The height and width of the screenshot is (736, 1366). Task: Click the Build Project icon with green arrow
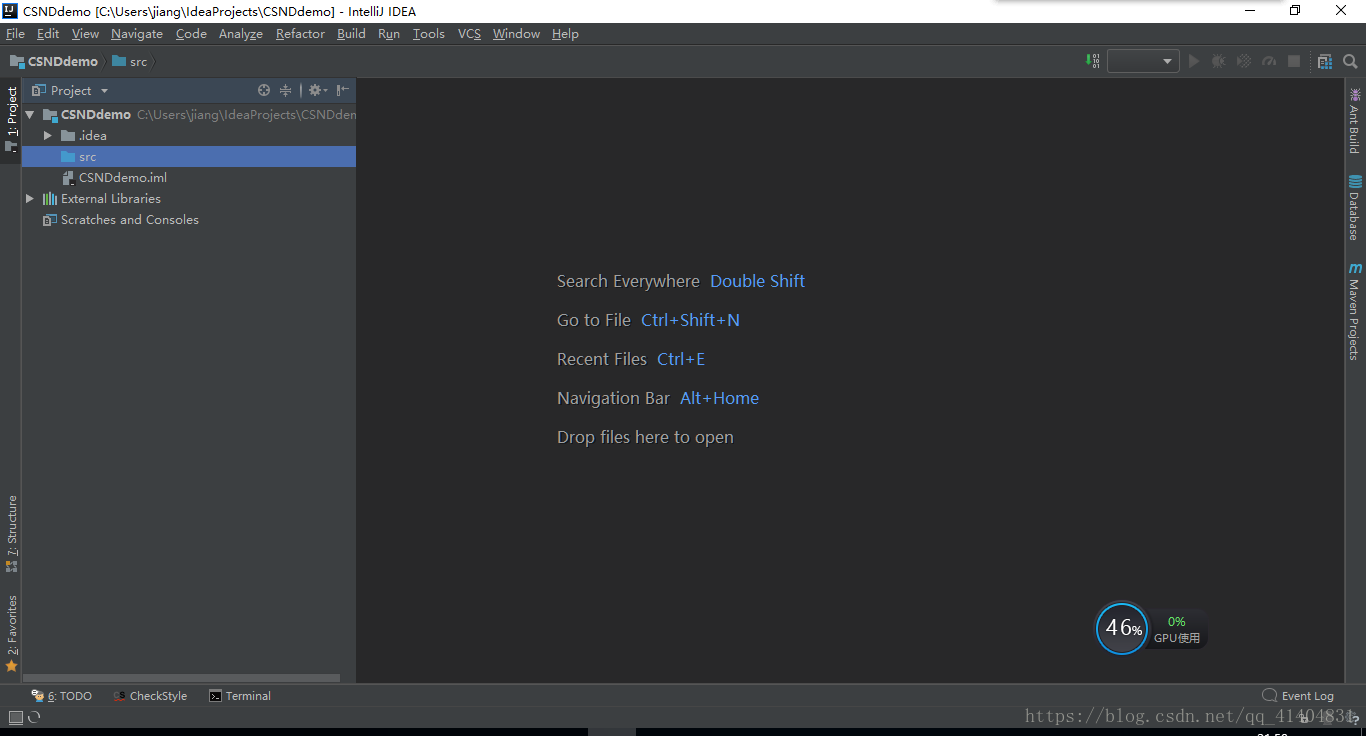(1093, 61)
